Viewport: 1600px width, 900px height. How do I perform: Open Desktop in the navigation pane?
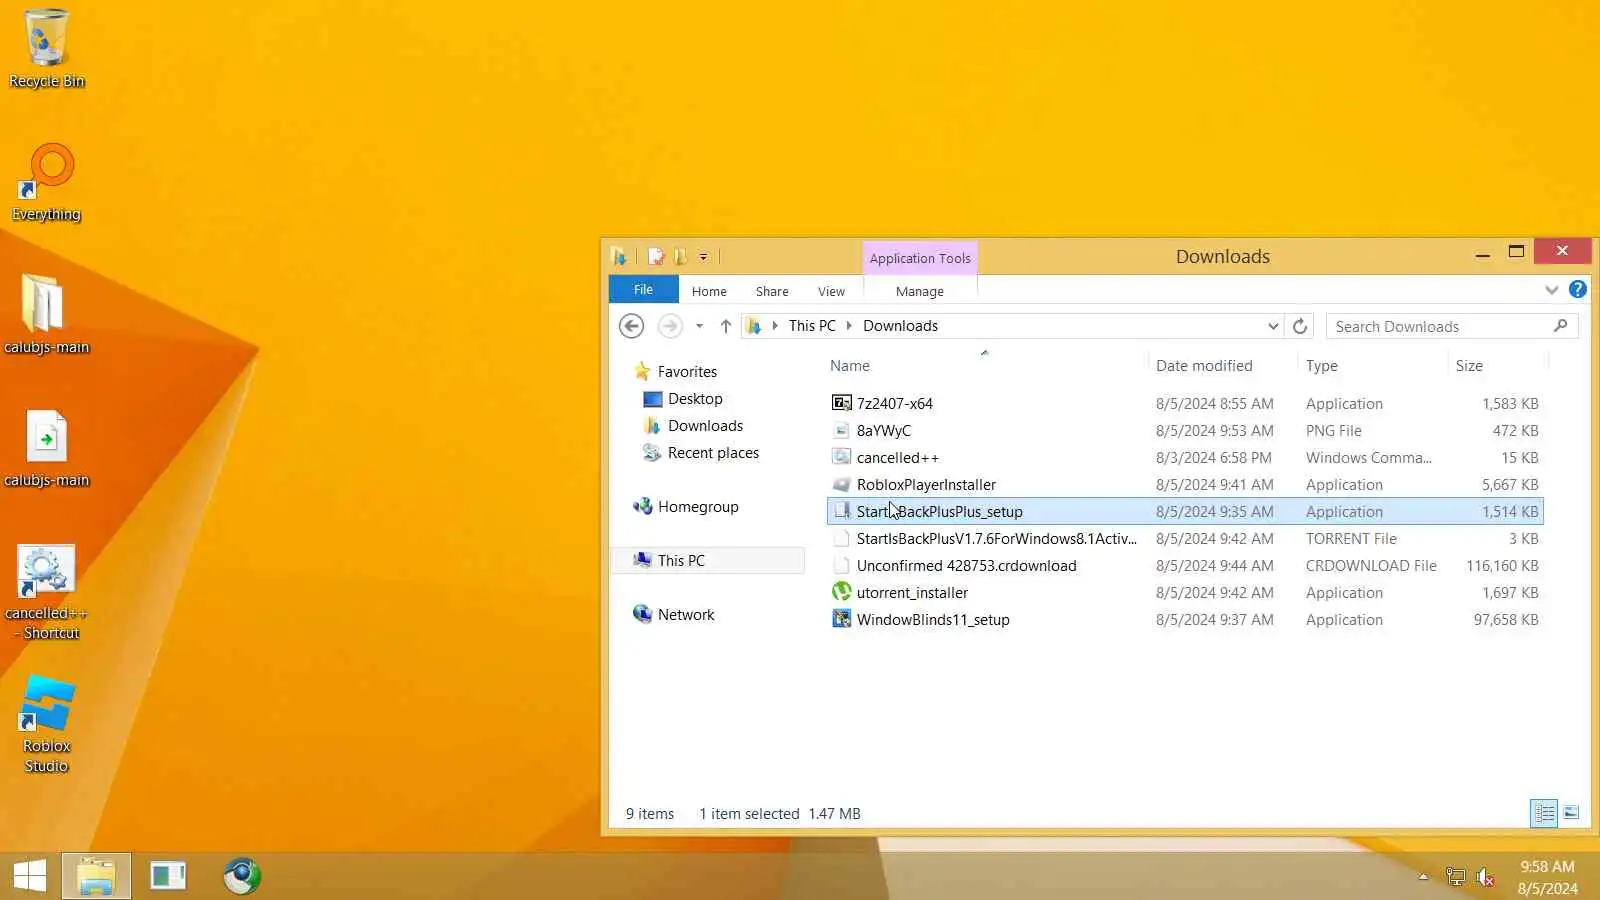coord(695,399)
